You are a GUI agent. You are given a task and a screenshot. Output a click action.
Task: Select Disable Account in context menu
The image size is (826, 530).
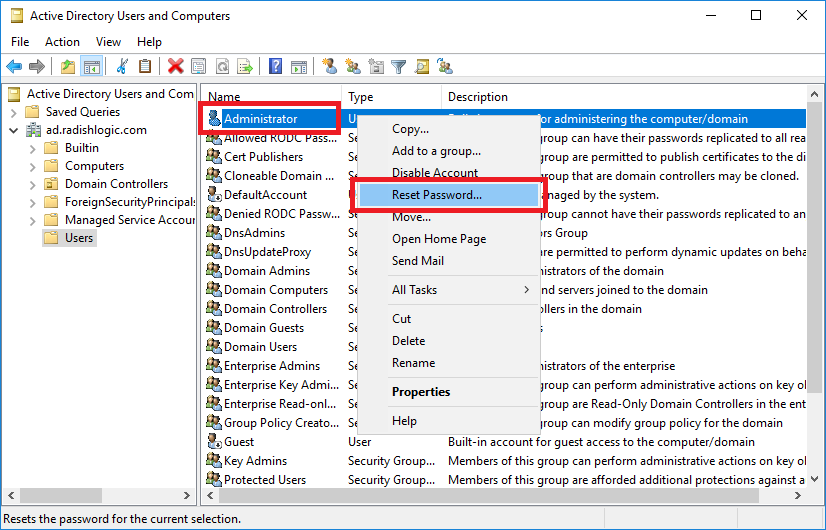435,173
